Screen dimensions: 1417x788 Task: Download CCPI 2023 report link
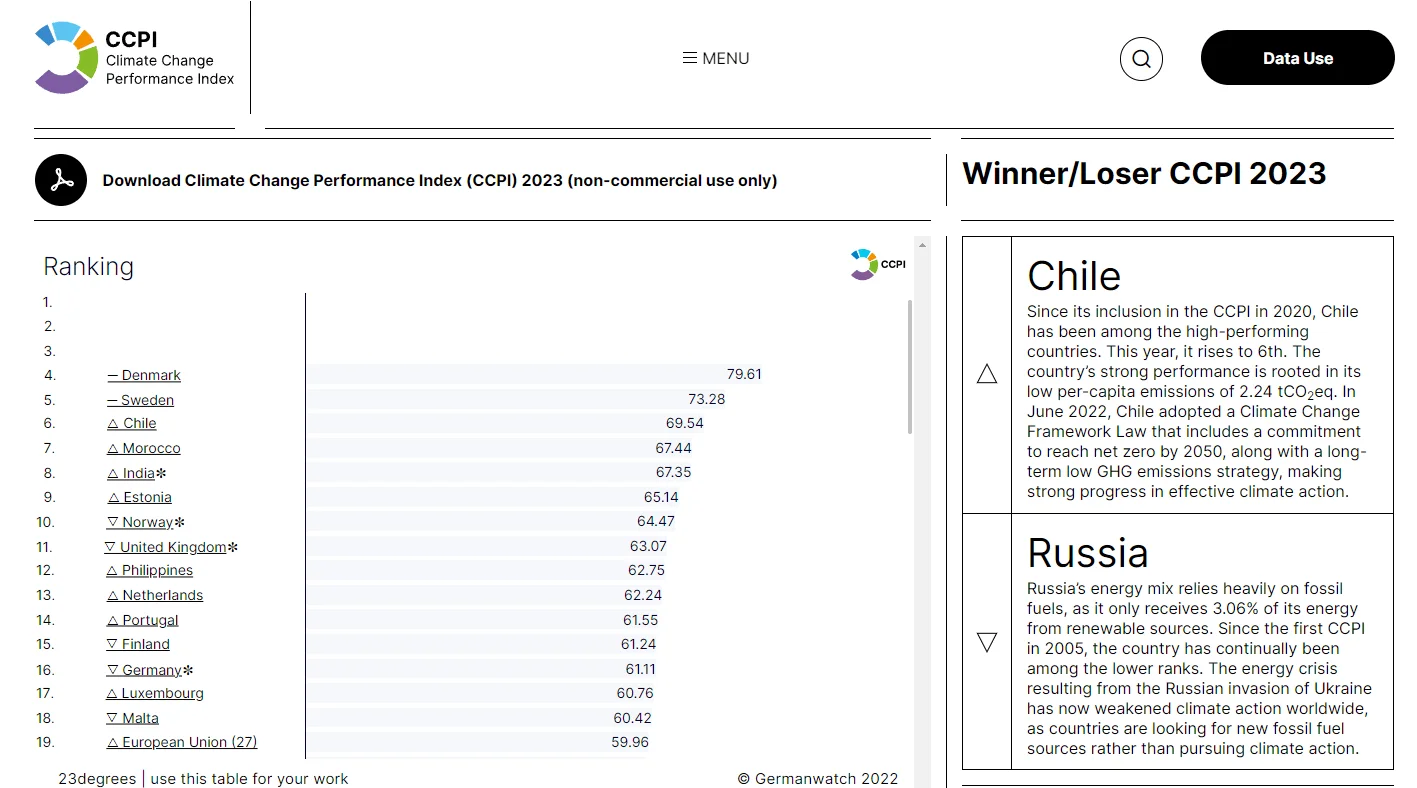[440, 181]
